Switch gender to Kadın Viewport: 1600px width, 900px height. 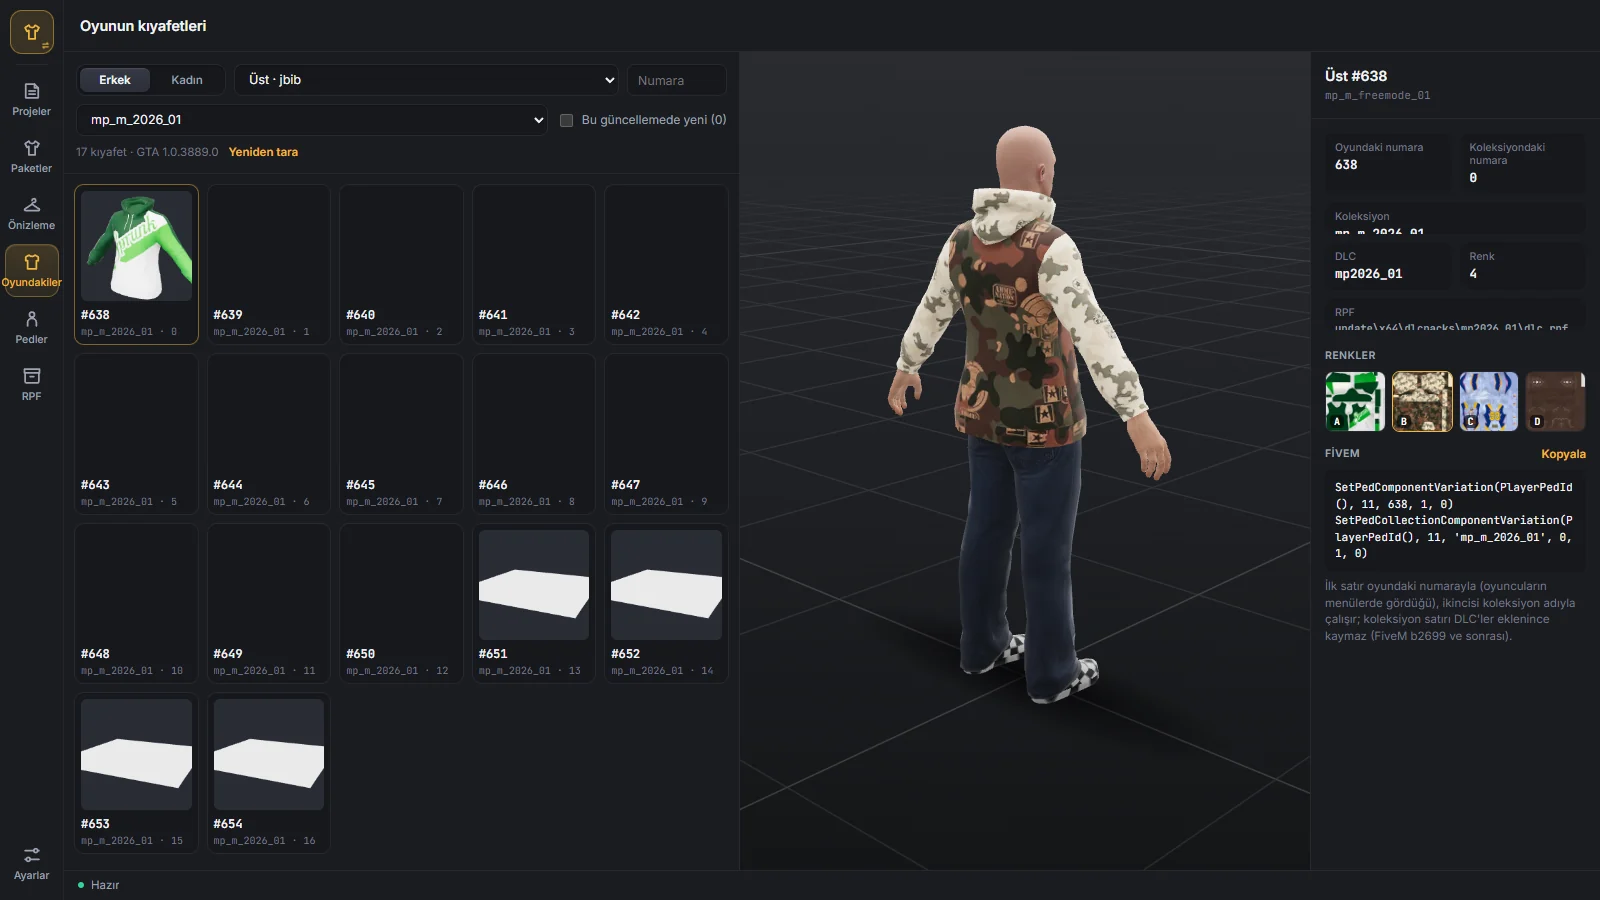187,80
